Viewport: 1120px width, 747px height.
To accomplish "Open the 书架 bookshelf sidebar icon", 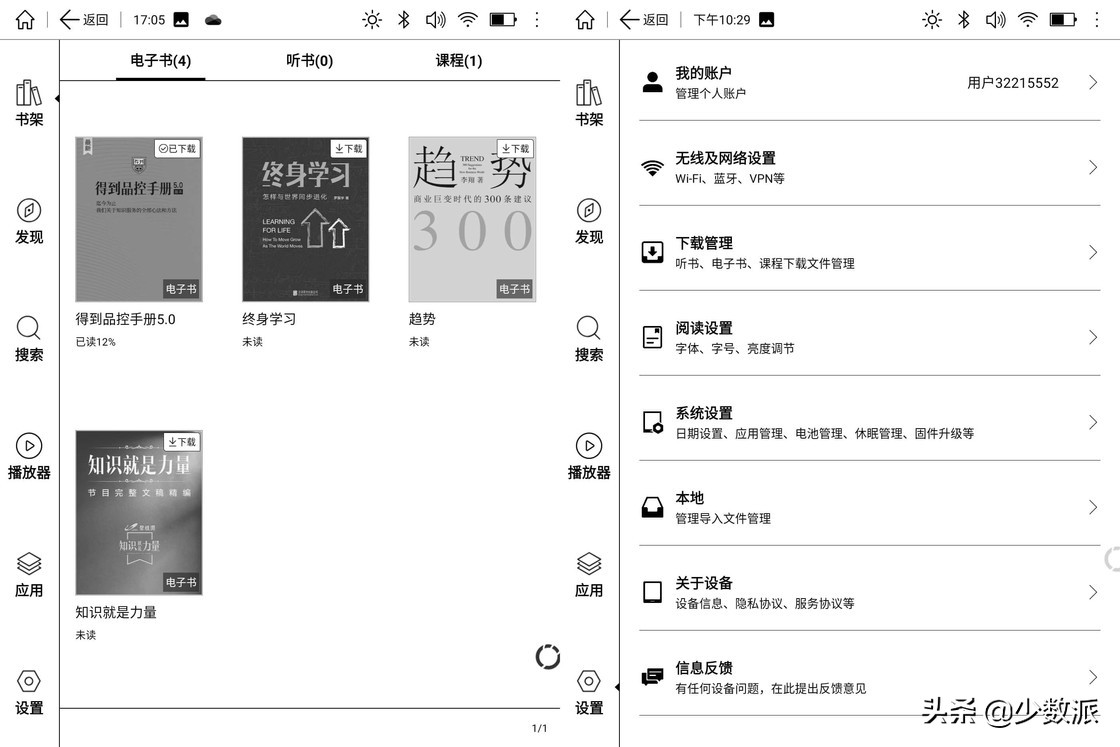I will [29, 102].
